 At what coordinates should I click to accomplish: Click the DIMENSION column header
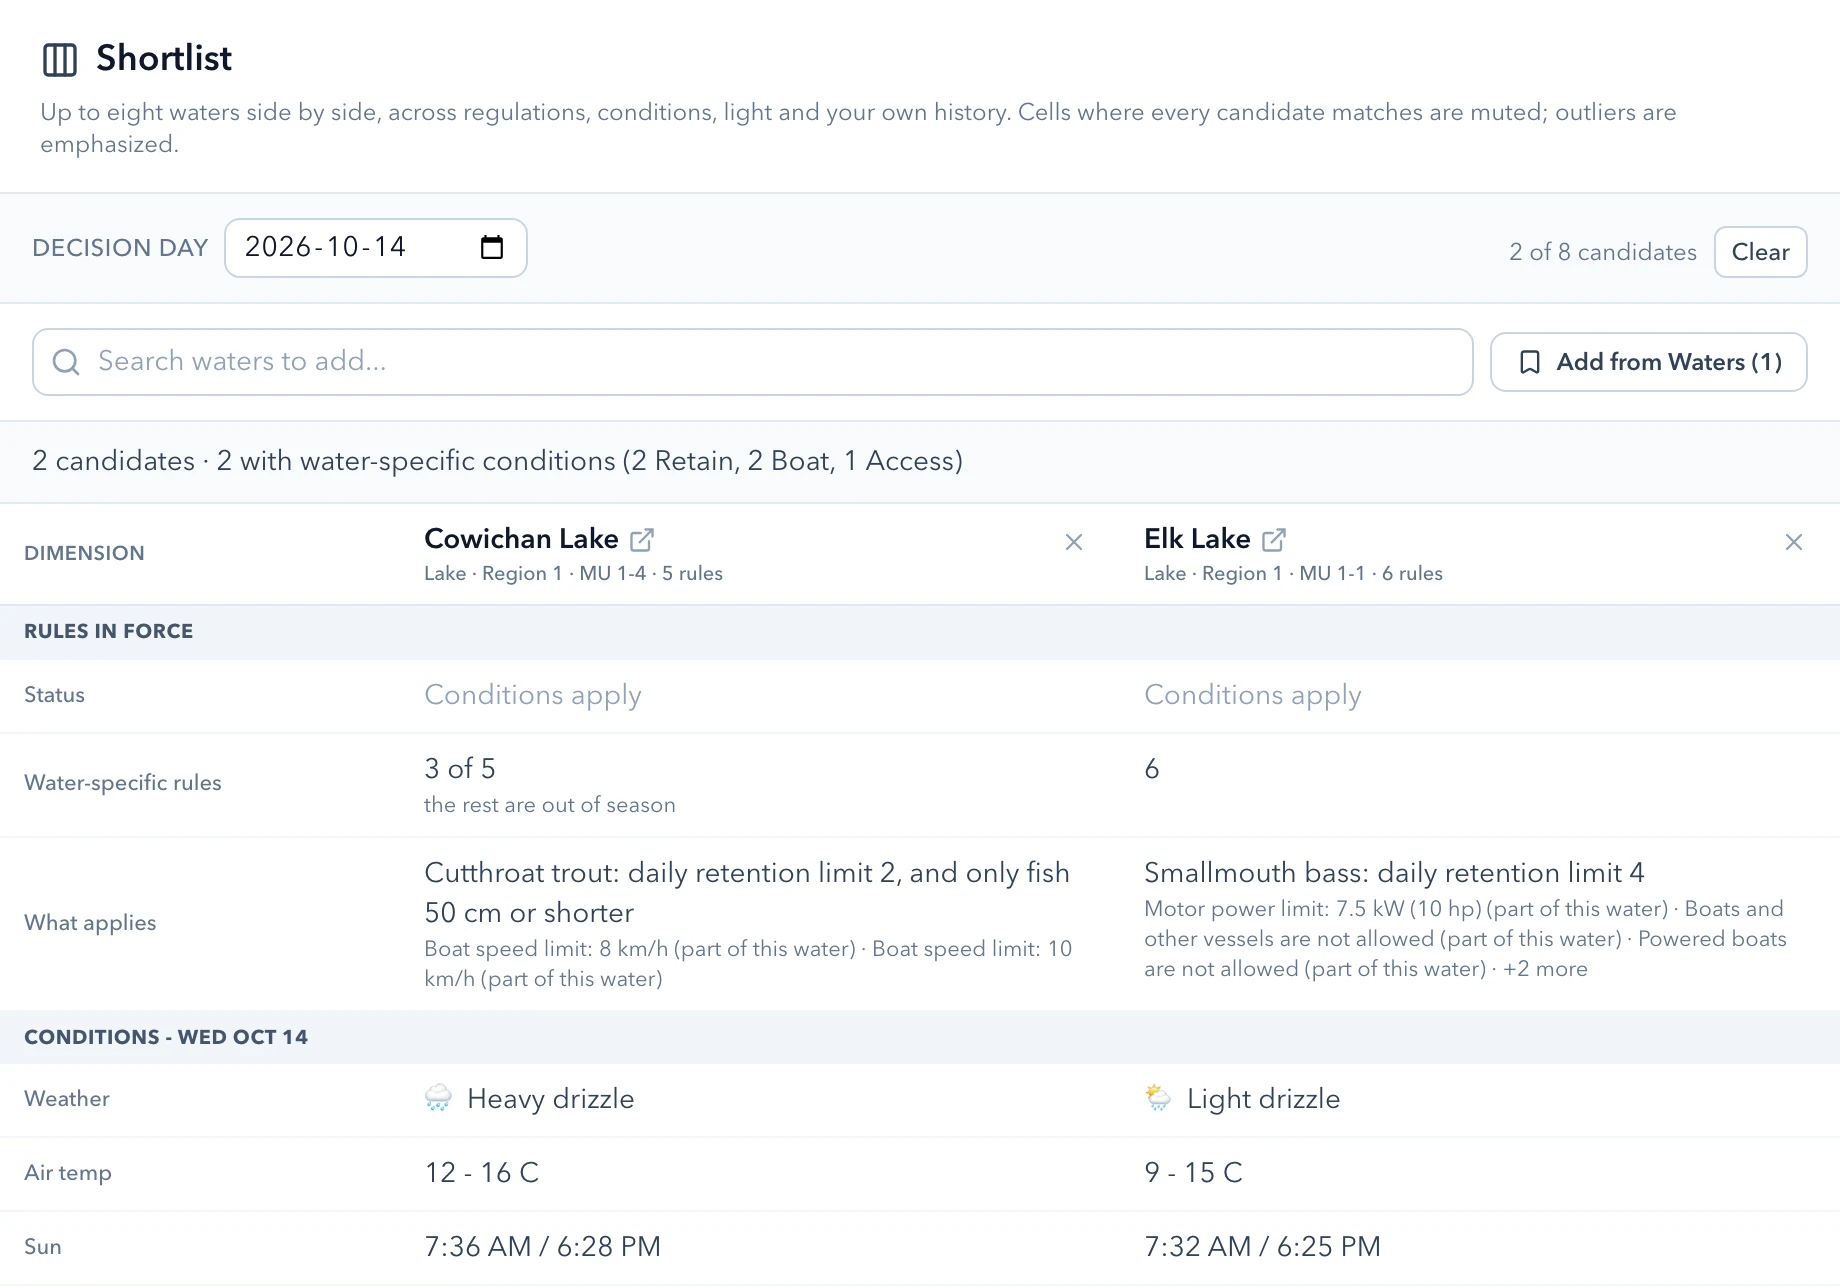click(x=84, y=553)
